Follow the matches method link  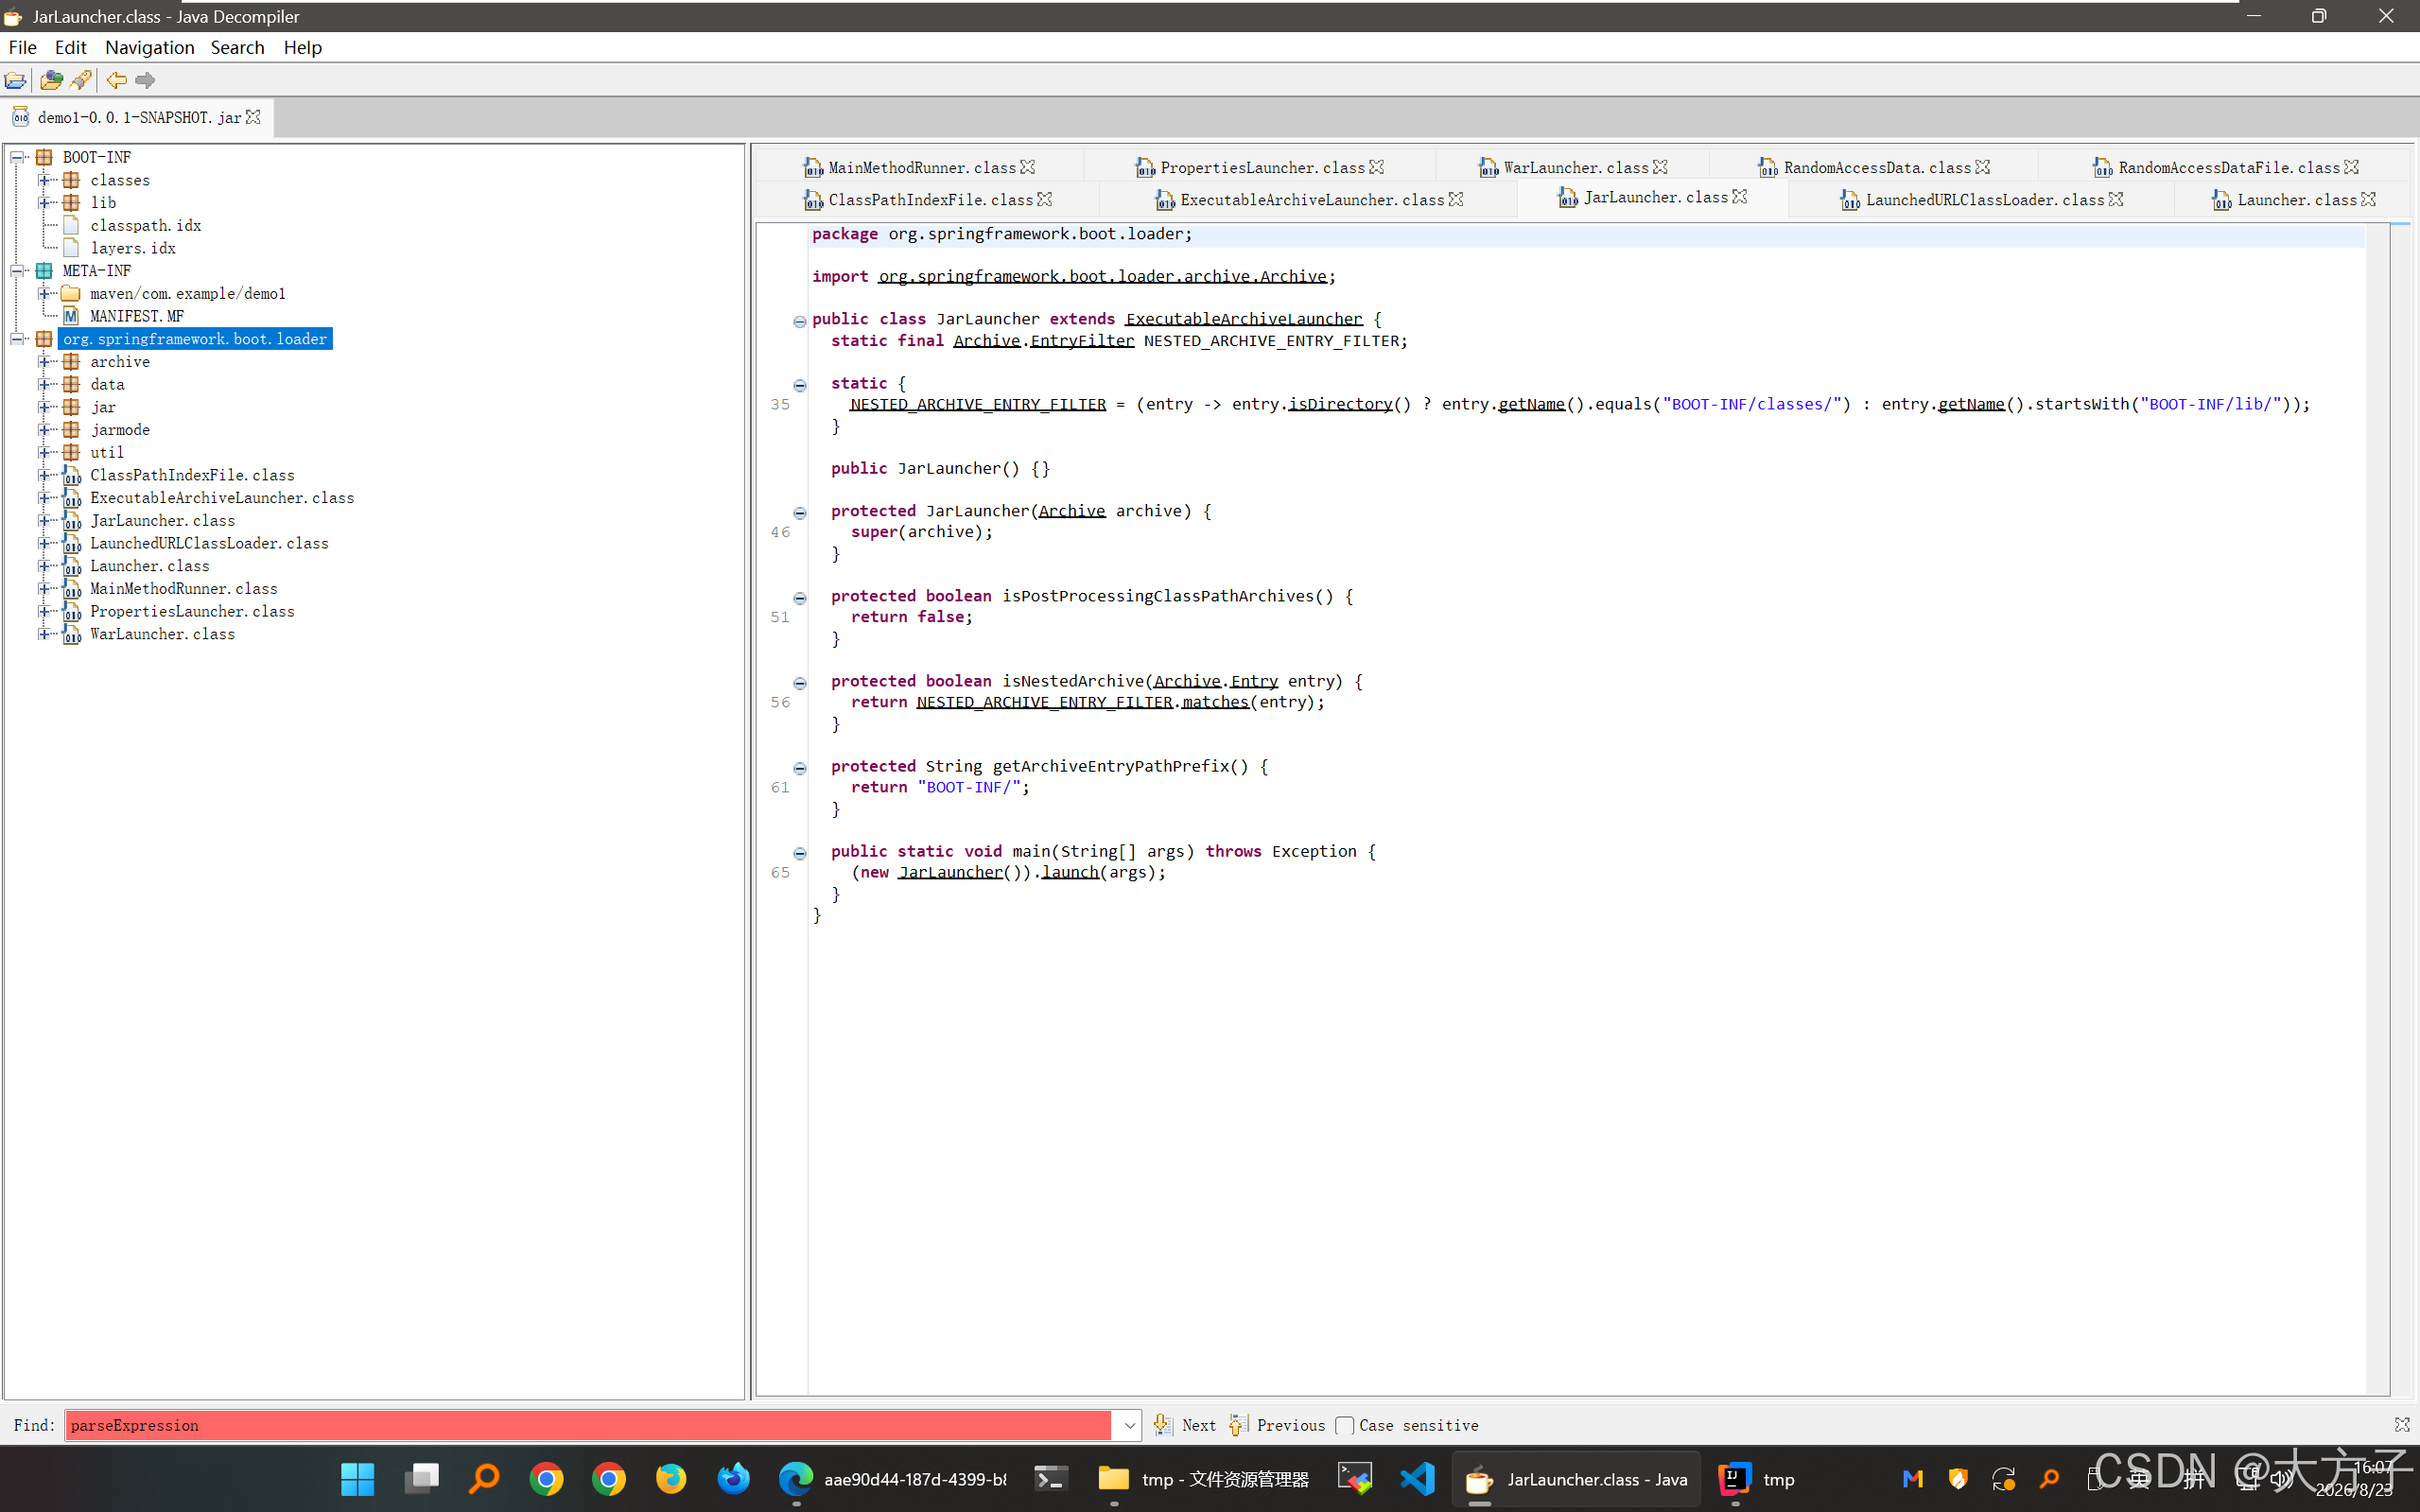point(1215,702)
